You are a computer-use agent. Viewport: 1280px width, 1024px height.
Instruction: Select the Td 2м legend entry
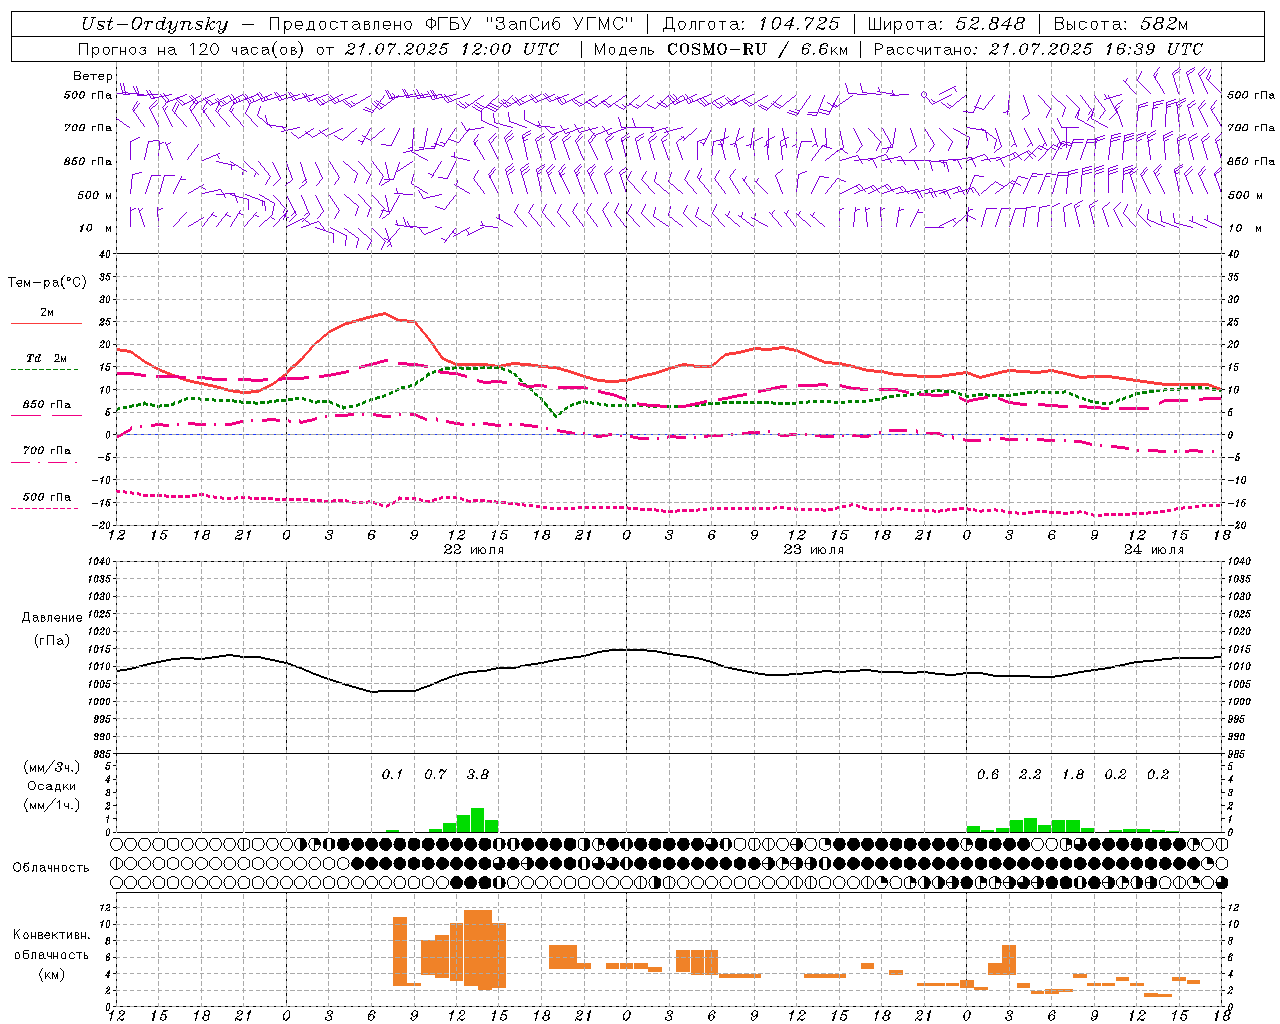(x=46, y=358)
